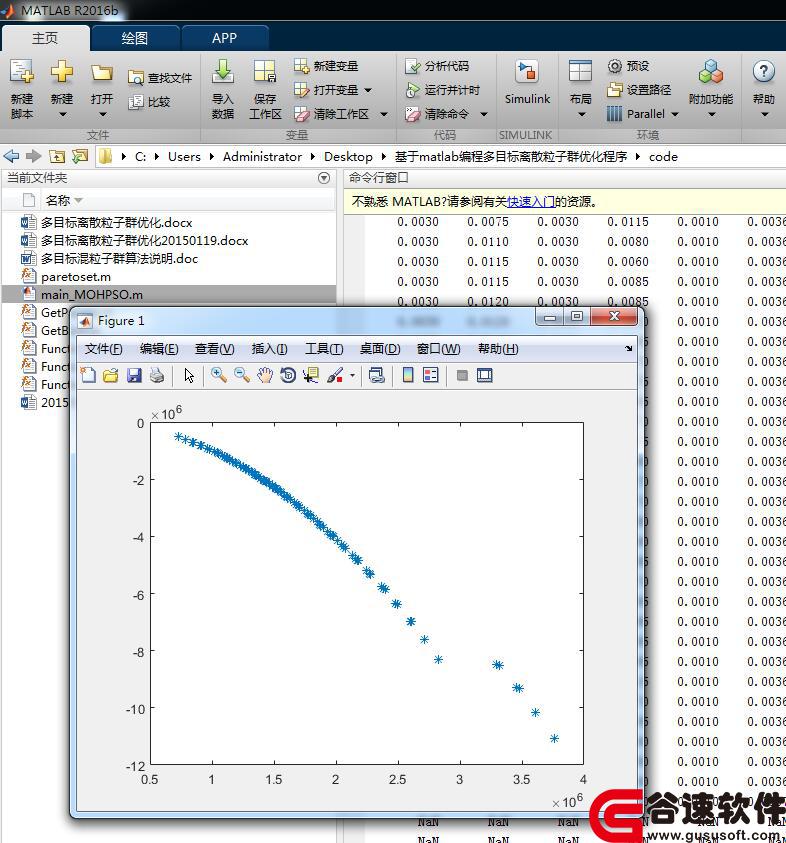Click Compare (比较) in the File section

point(149,102)
